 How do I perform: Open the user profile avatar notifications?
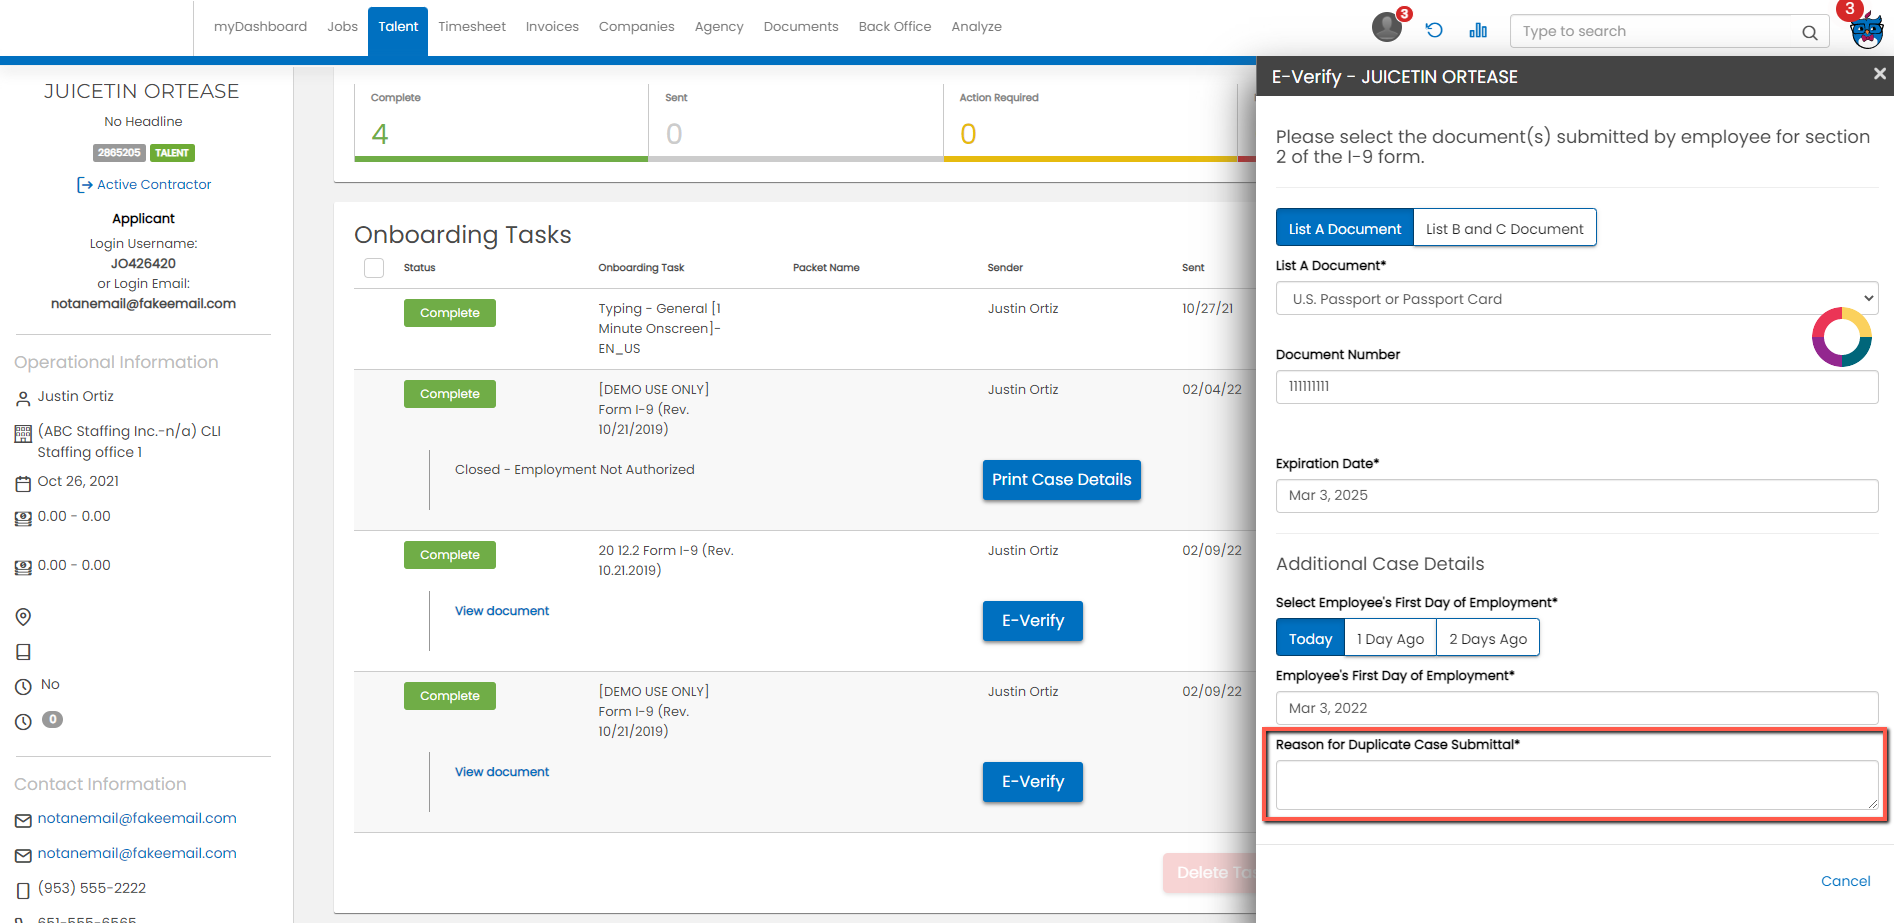click(x=1387, y=27)
